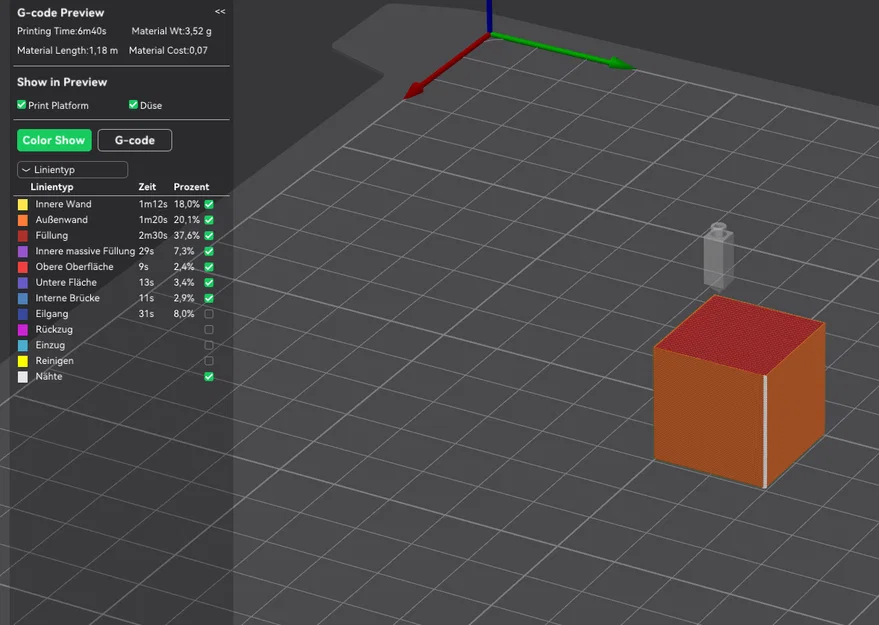
Task: Hide the Innere Wand line type
Action: click(209, 204)
